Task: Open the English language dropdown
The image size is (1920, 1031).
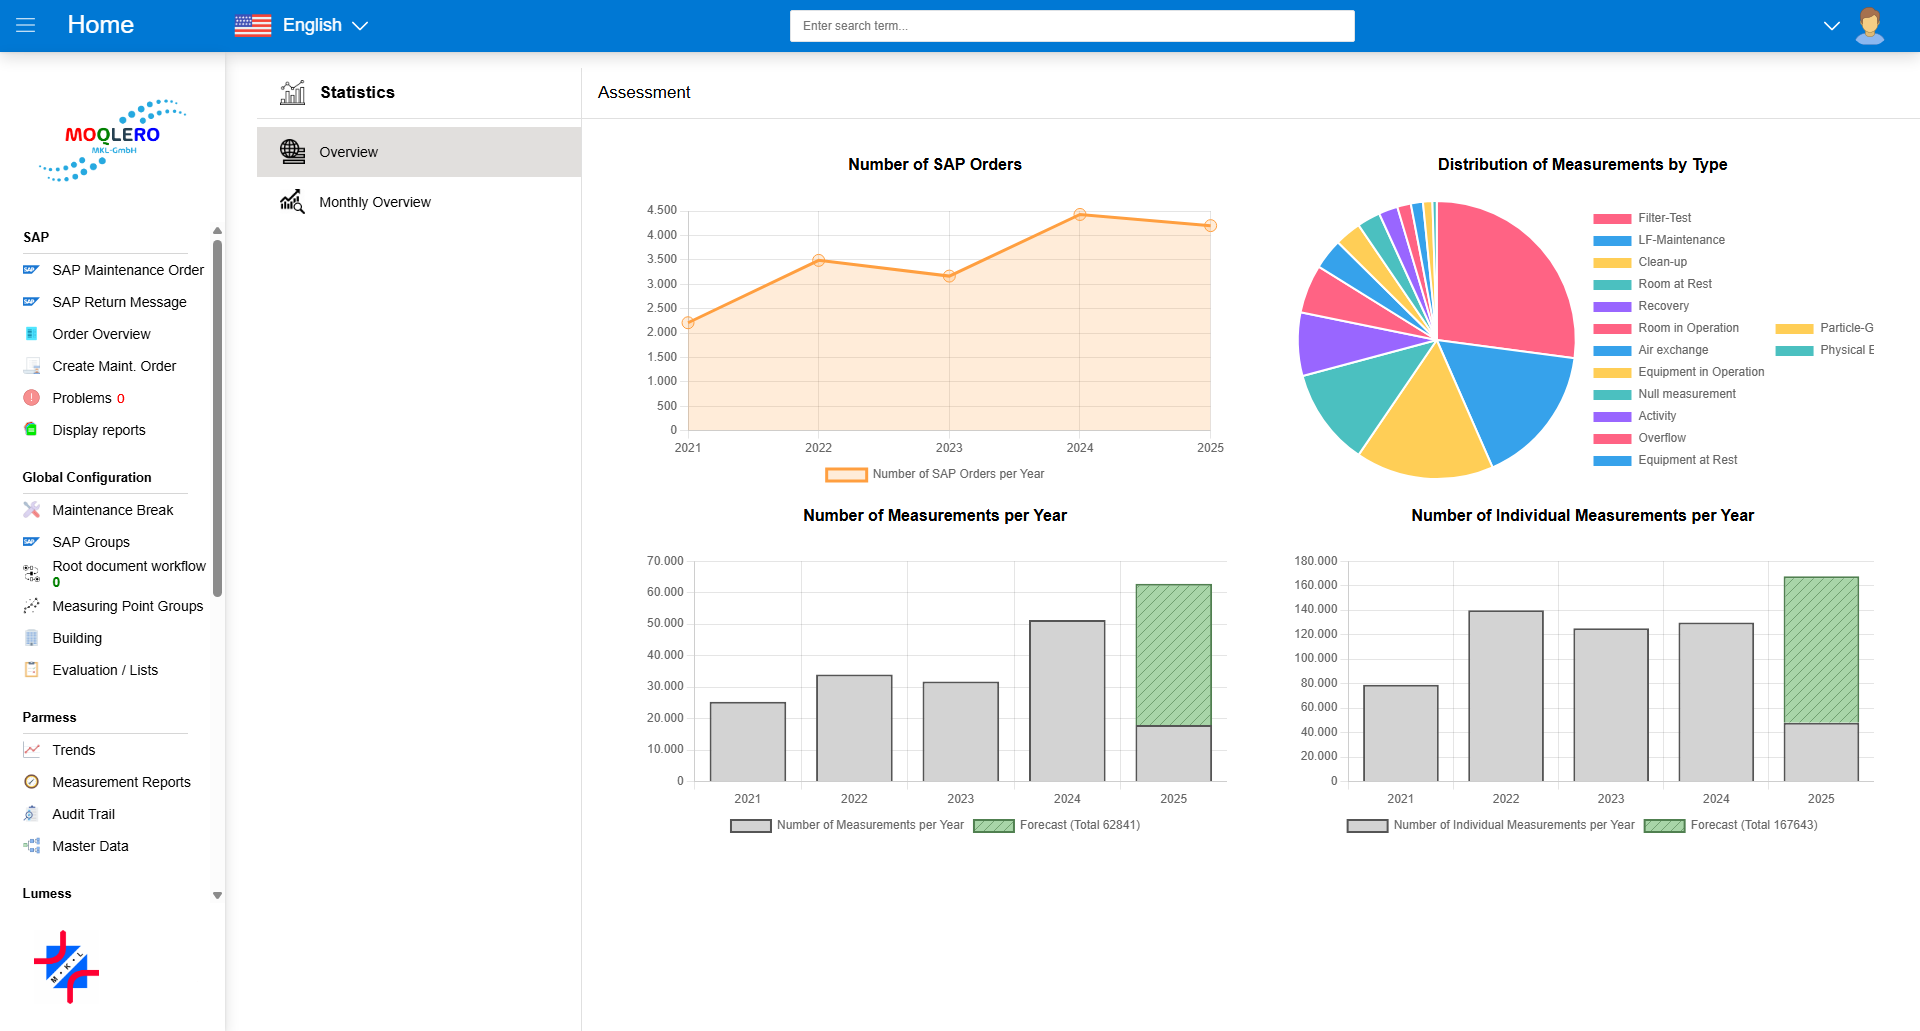Action: point(312,25)
